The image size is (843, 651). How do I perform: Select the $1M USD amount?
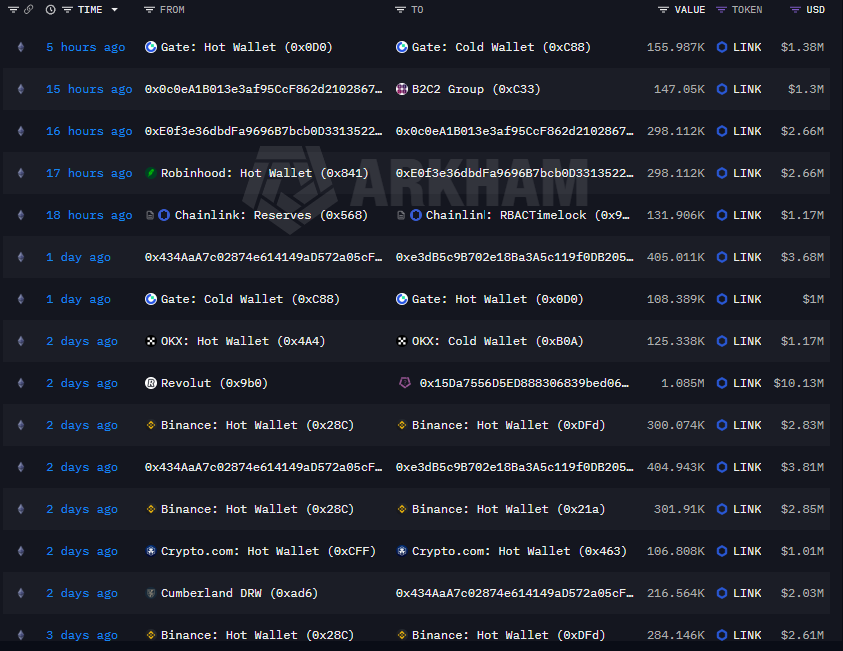(x=813, y=299)
